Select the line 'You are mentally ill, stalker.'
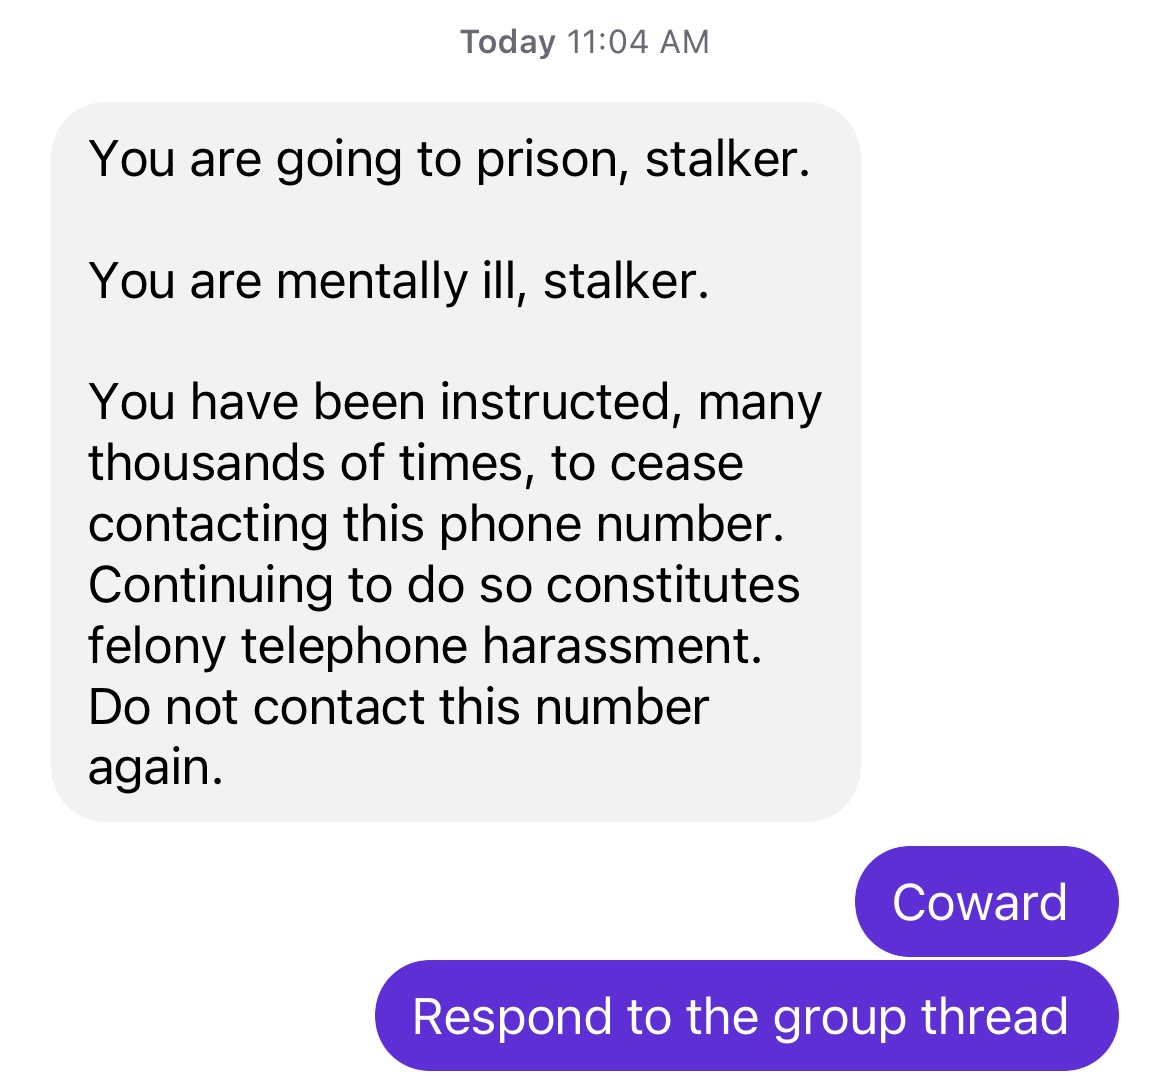 398,281
